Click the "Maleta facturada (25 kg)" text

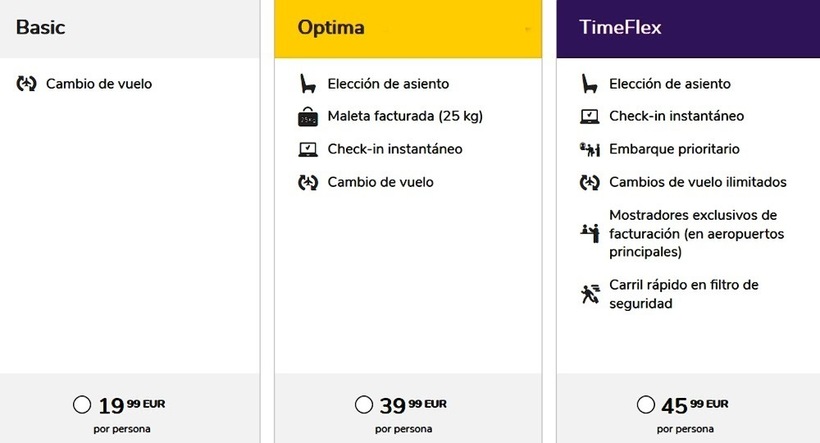pyautogui.click(x=405, y=117)
